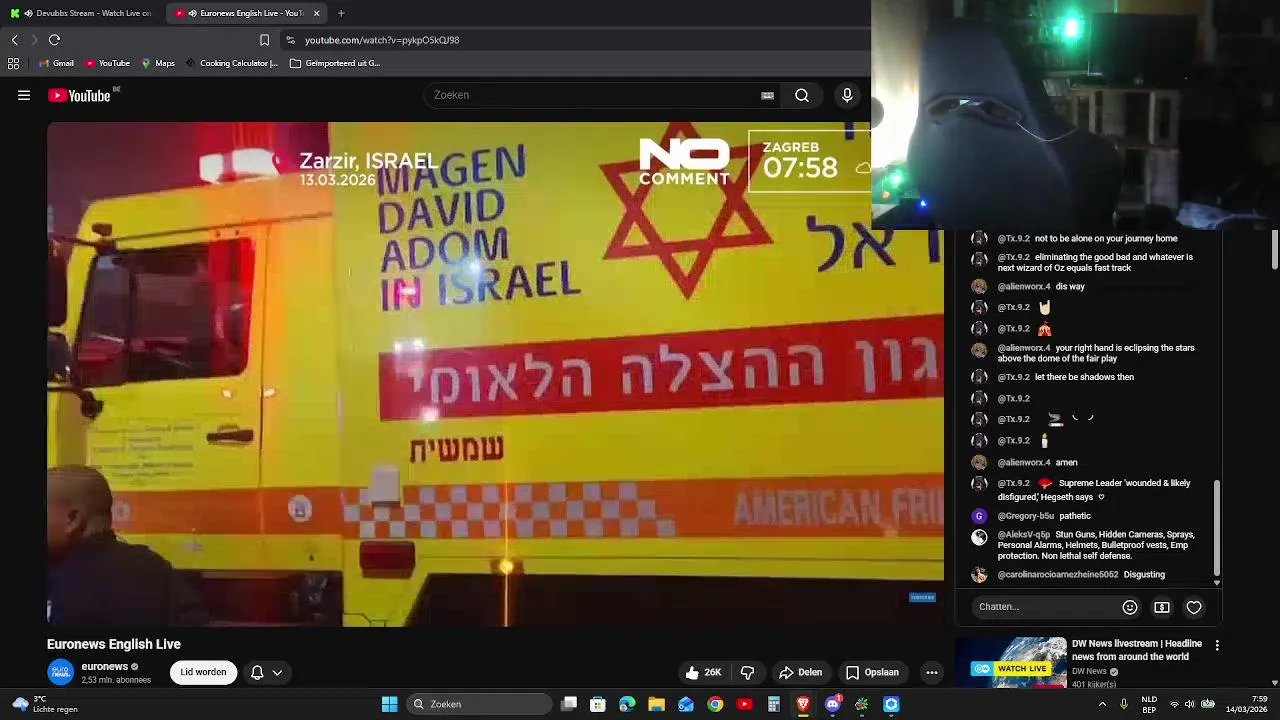Open @Gregory-b5u chat user avatar

(979, 516)
